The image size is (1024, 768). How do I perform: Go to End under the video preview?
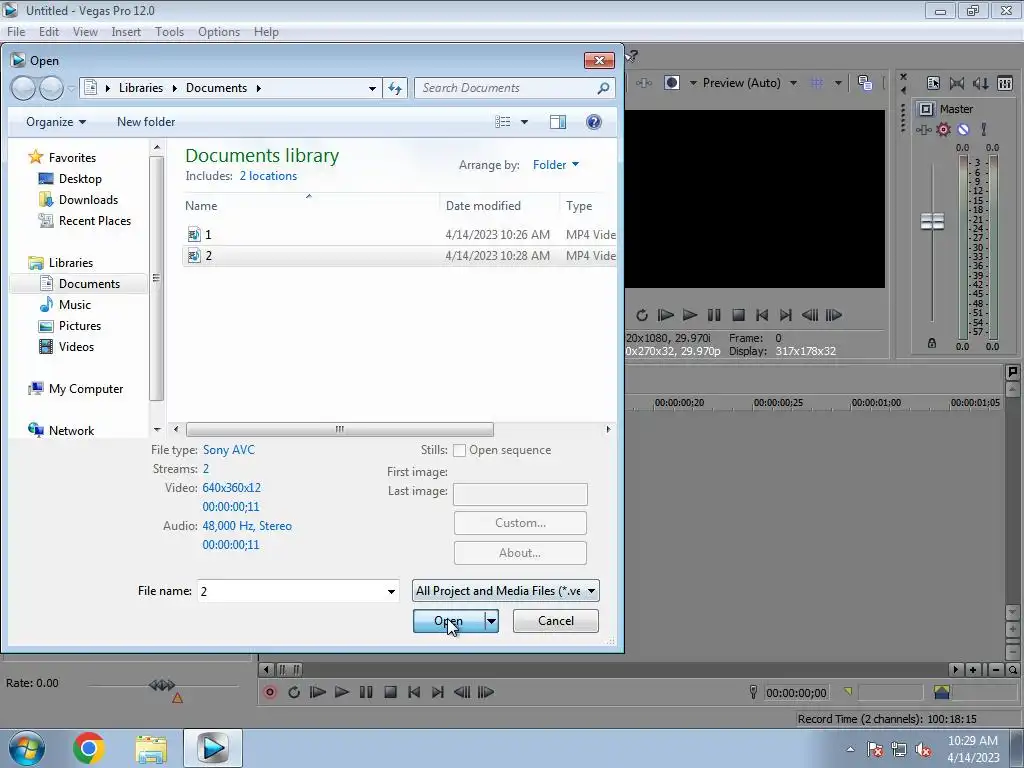tap(786, 315)
